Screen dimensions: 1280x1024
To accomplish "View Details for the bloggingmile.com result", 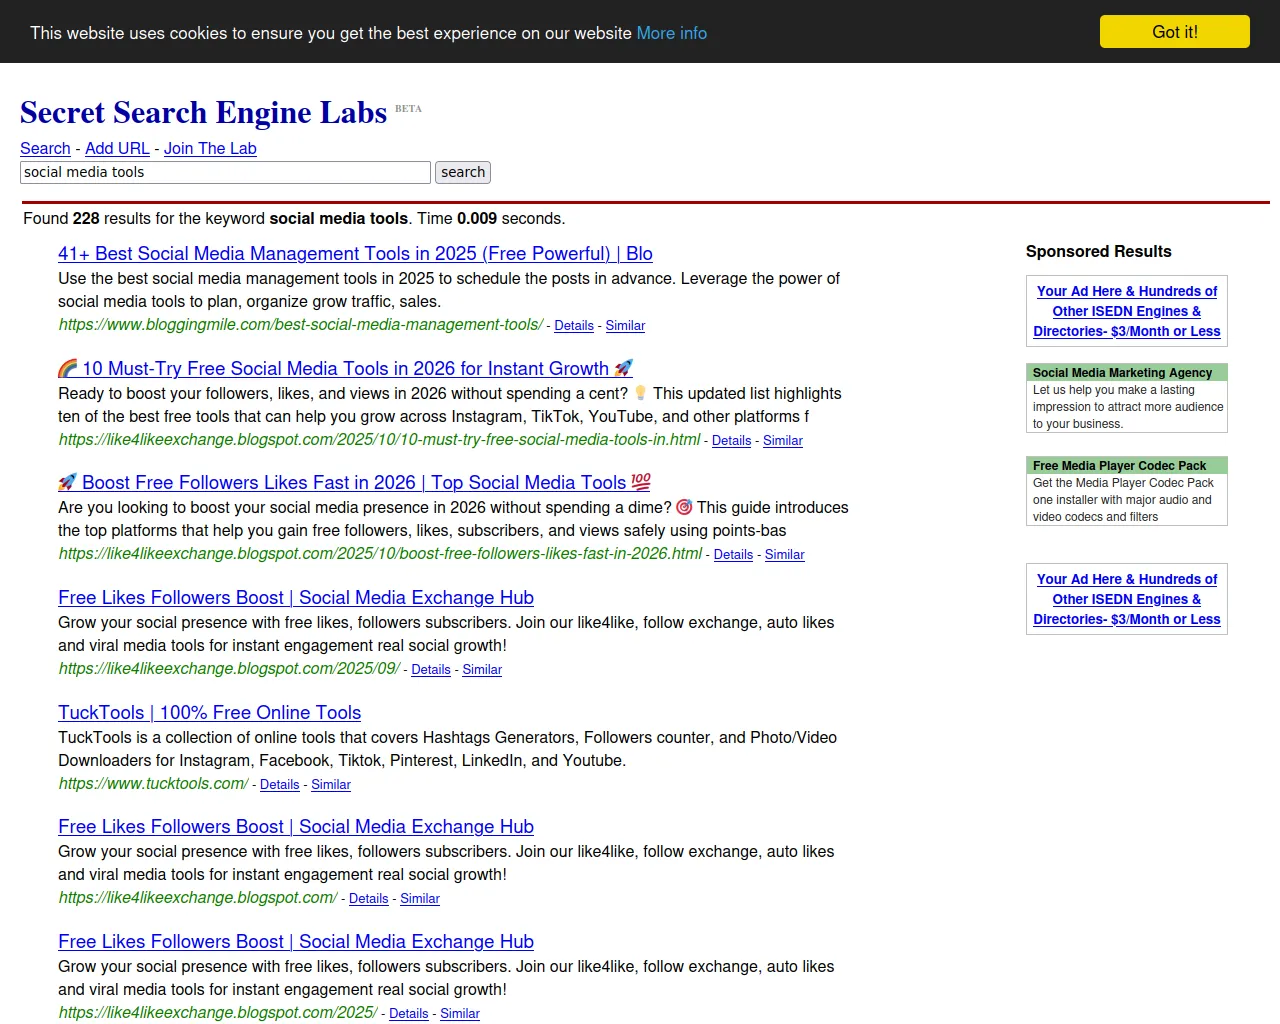I will 574,326.
